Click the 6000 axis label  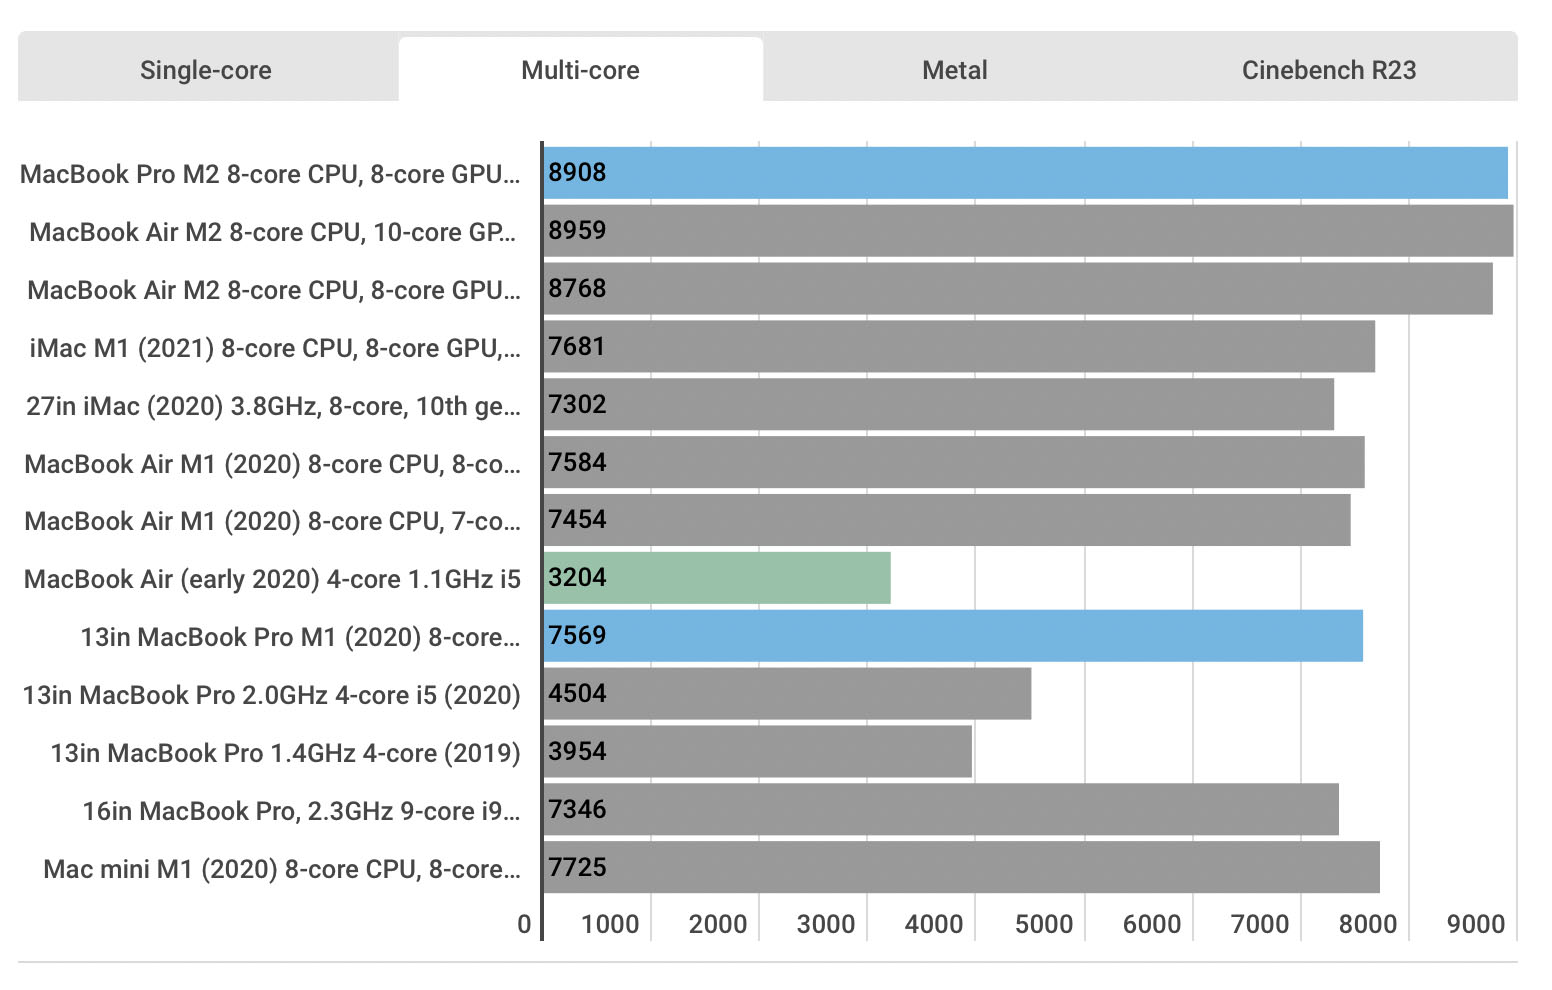pyautogui.click(x=1152, y=924)
